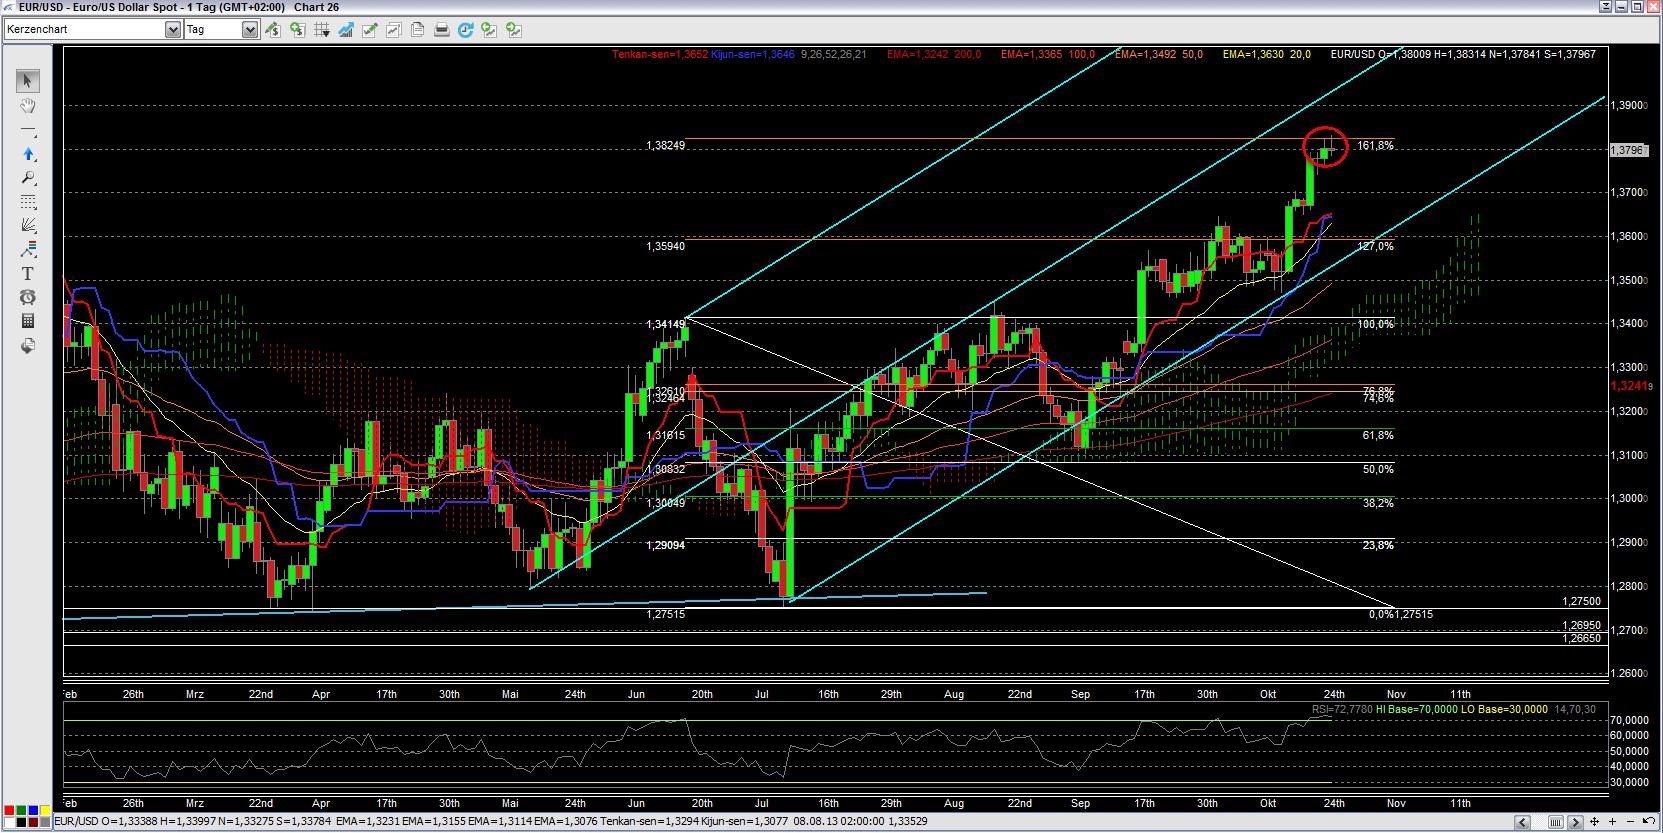Expand the Kerzenchart chart type dropdown
The height and width of the screenshot is (833, 1663).
click(173, 30)
